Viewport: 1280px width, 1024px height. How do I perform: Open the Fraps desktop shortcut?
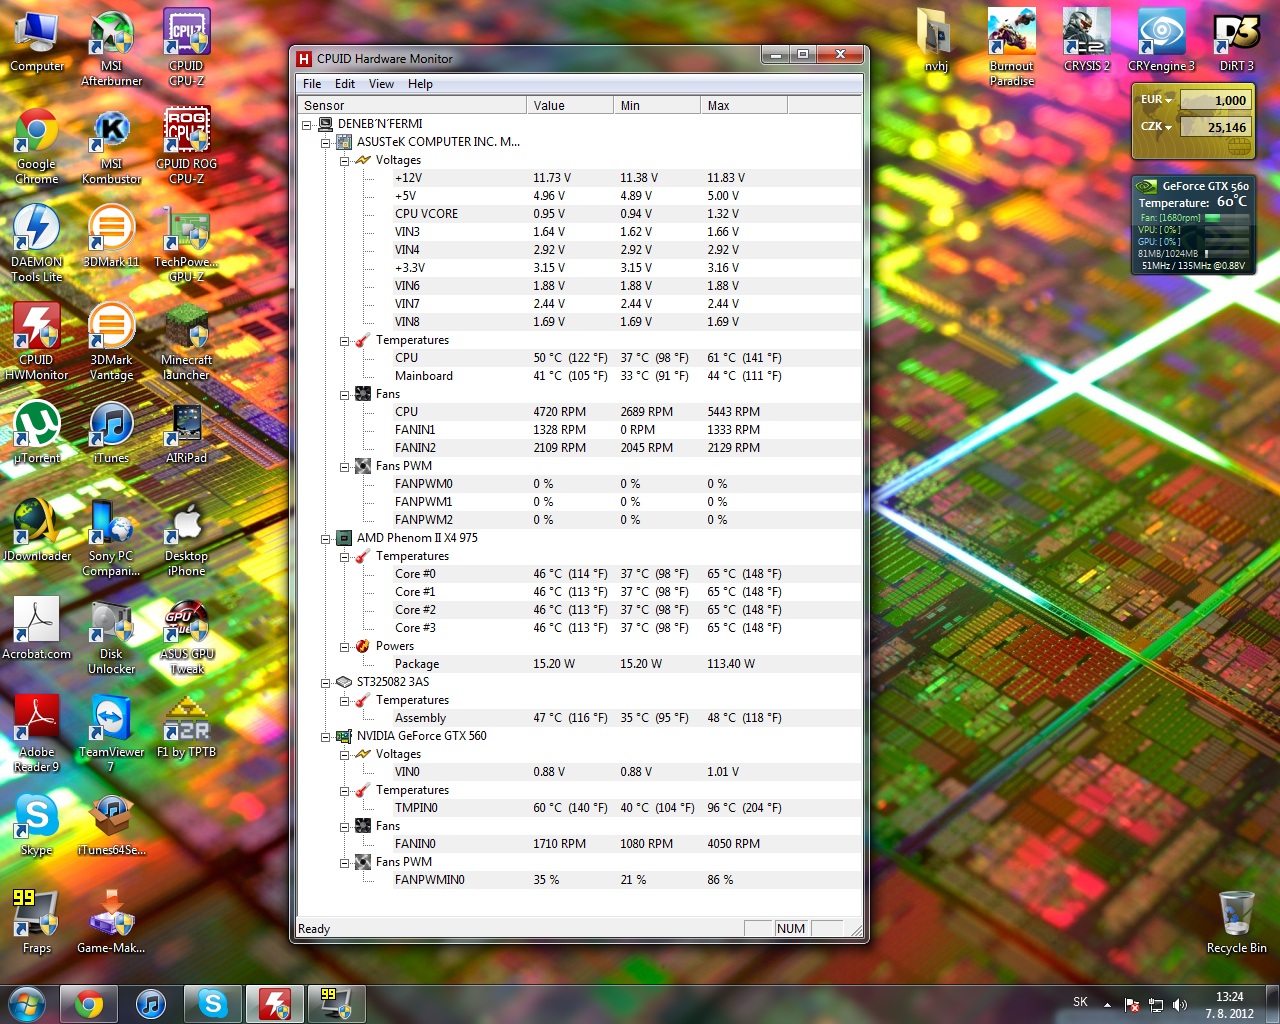click(x=37, y=923)
